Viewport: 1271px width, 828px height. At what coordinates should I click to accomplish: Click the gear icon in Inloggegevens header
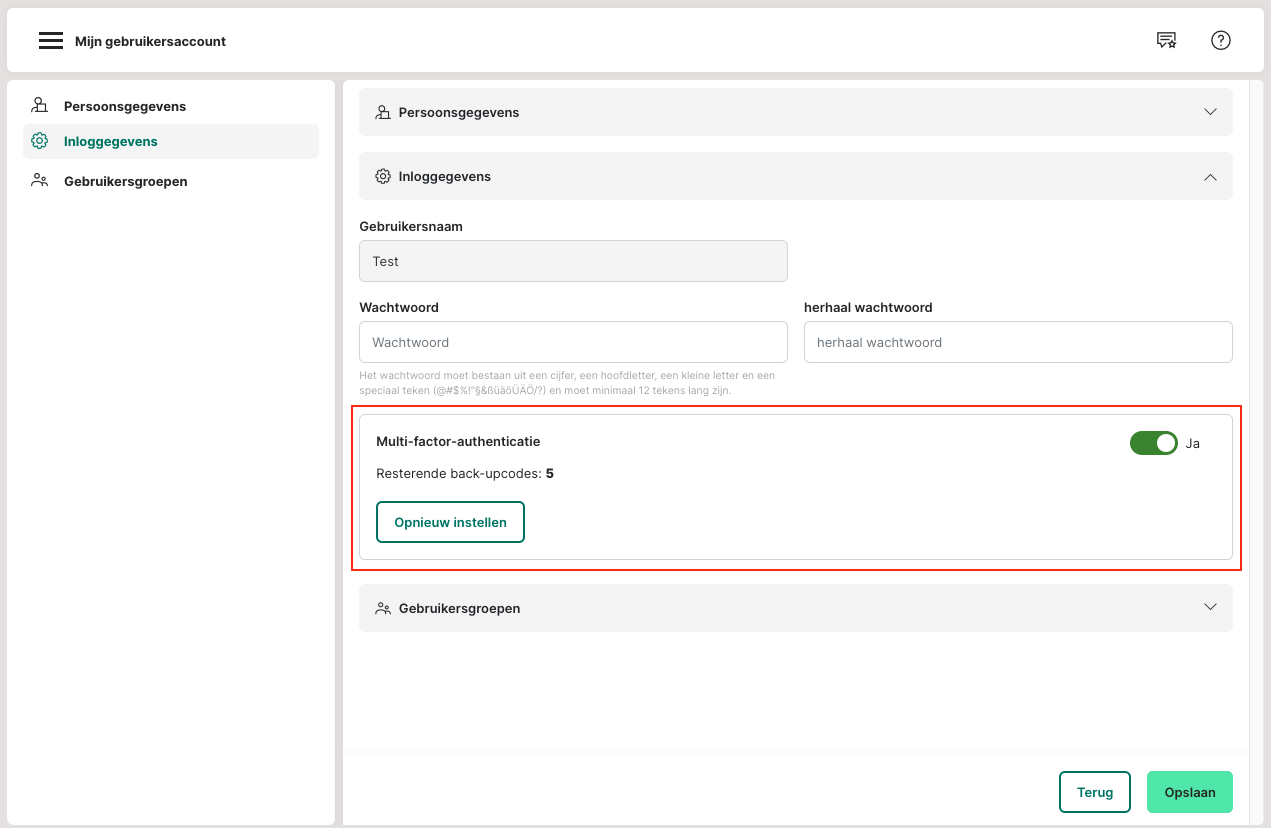click(x=383, y=176)
